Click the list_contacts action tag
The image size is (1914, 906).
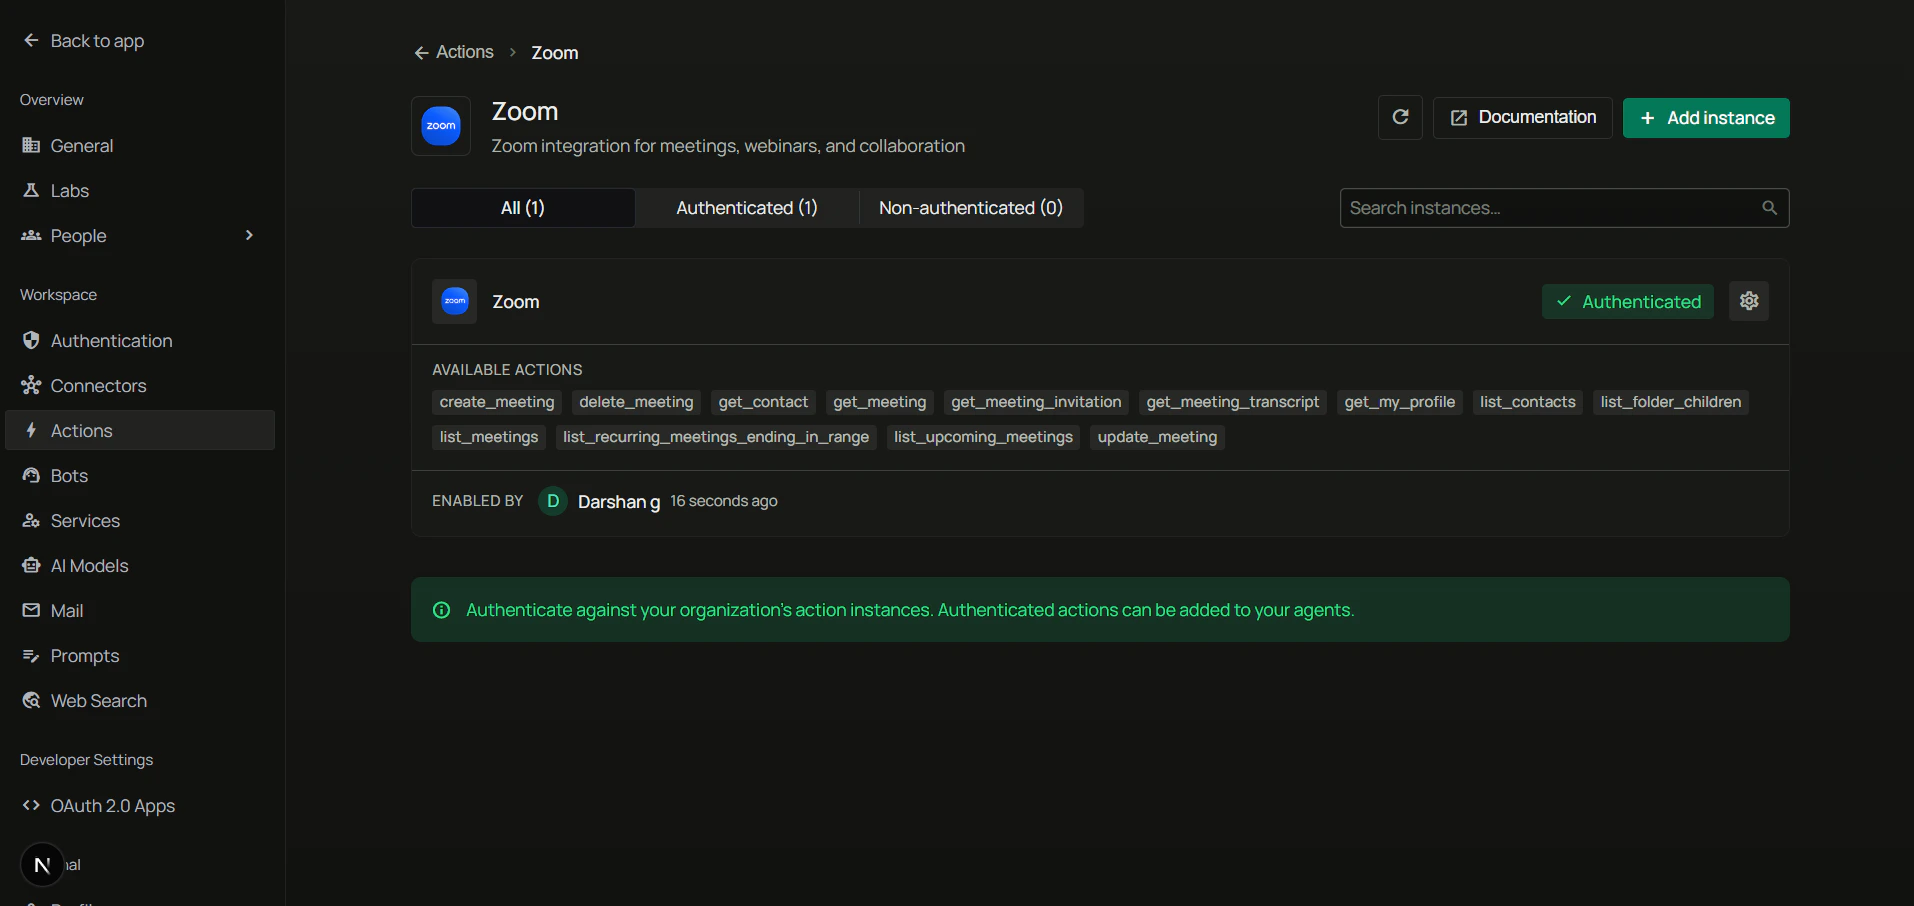click(x=1528, y=402)
